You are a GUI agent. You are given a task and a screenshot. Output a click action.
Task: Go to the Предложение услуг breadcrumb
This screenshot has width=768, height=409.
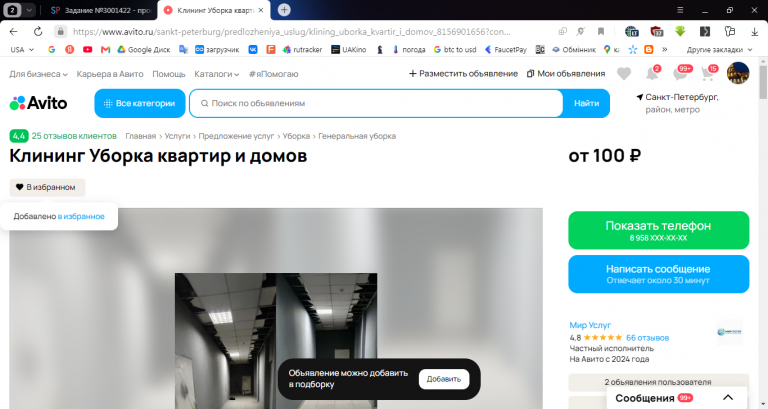coord(236,136)
